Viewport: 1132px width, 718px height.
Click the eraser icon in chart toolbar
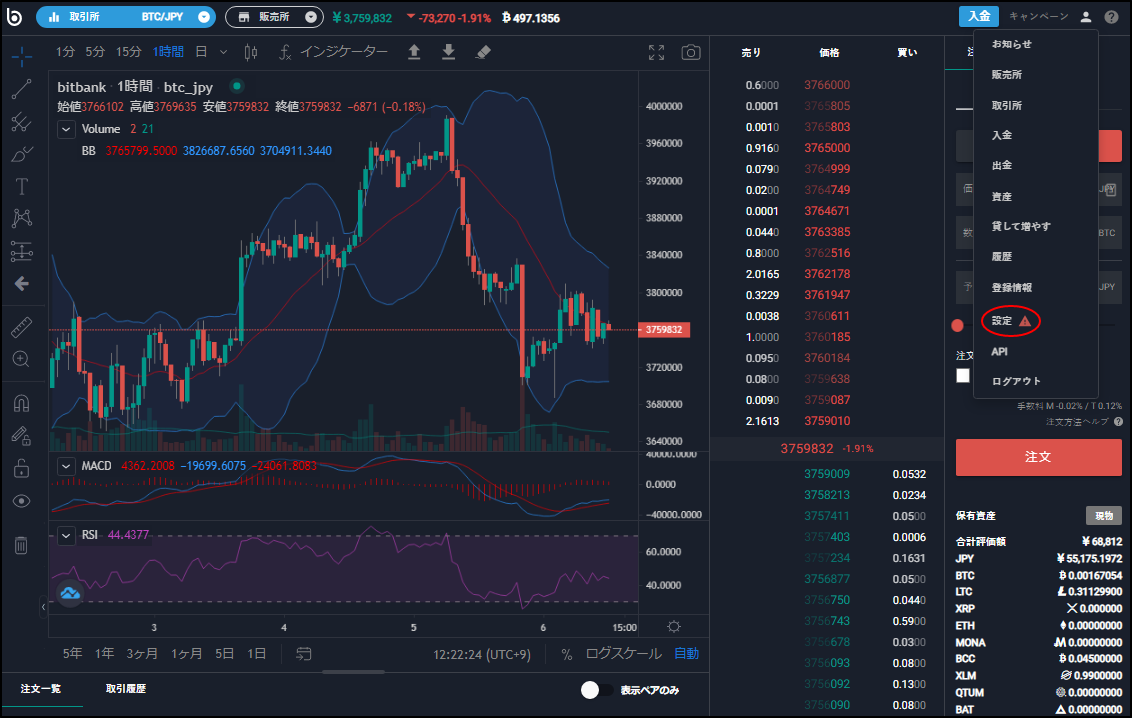coord(483,52)
